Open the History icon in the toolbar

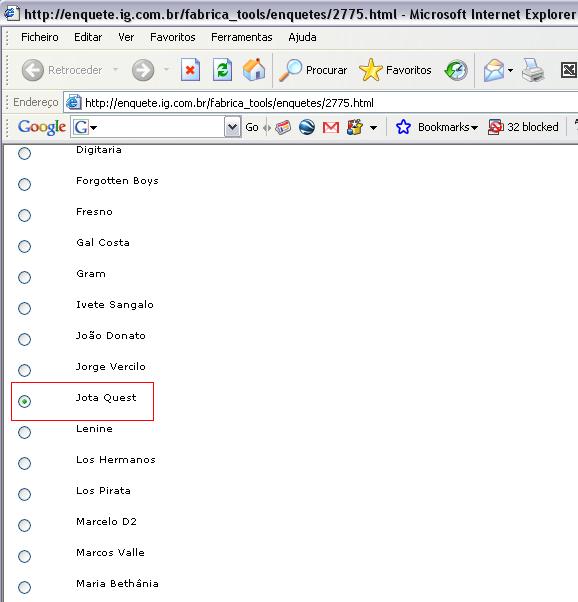[456, 70]
